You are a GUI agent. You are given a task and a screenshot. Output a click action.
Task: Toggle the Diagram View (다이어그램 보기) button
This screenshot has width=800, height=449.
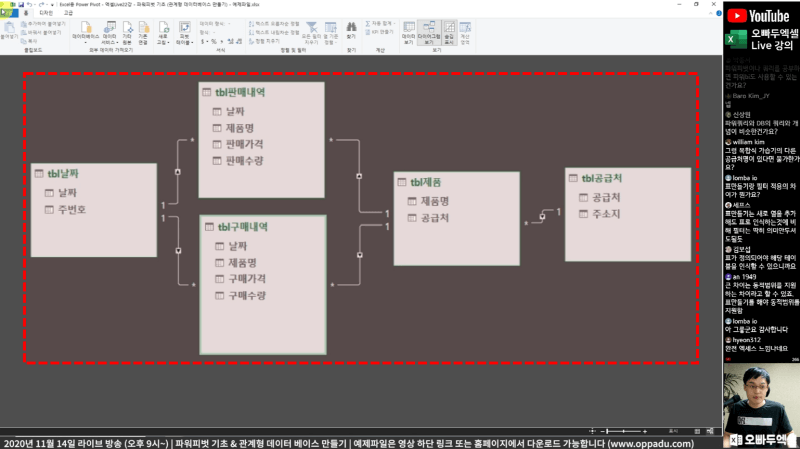(x=429, y=33)
